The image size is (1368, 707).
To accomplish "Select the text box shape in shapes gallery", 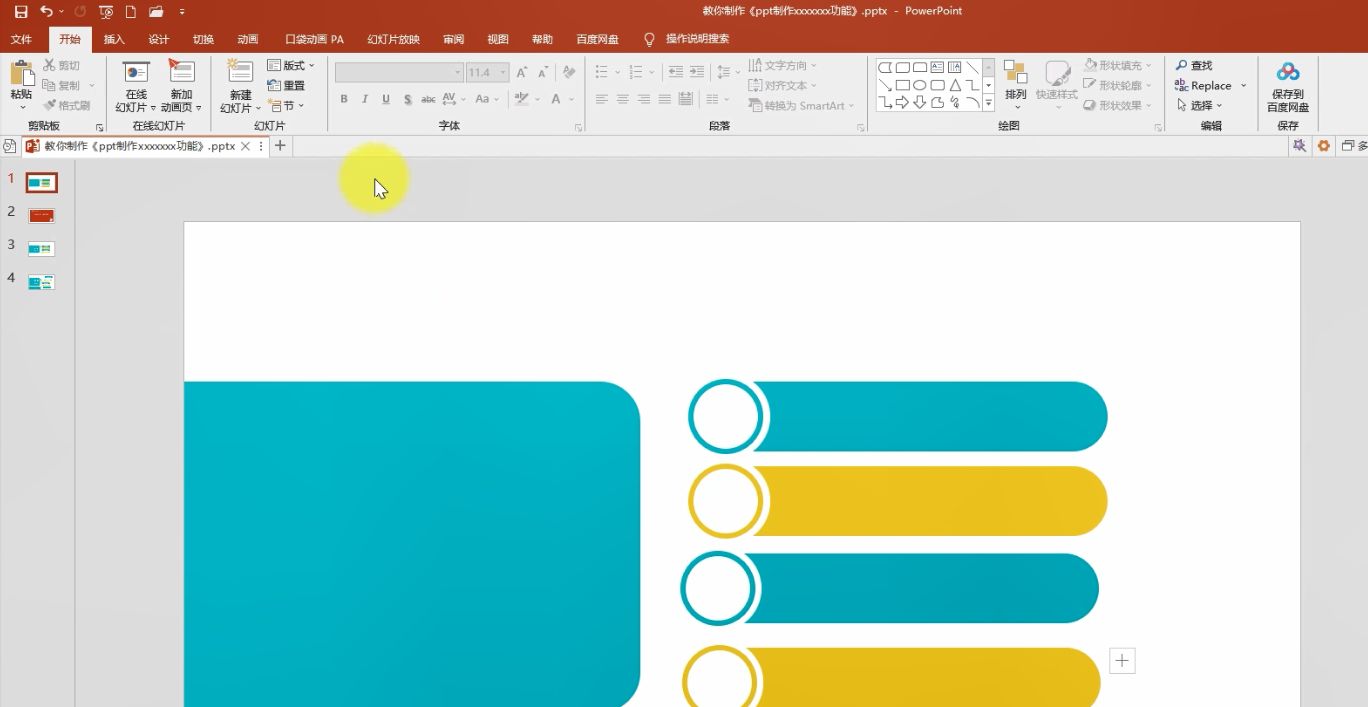I will click(937, 68).
